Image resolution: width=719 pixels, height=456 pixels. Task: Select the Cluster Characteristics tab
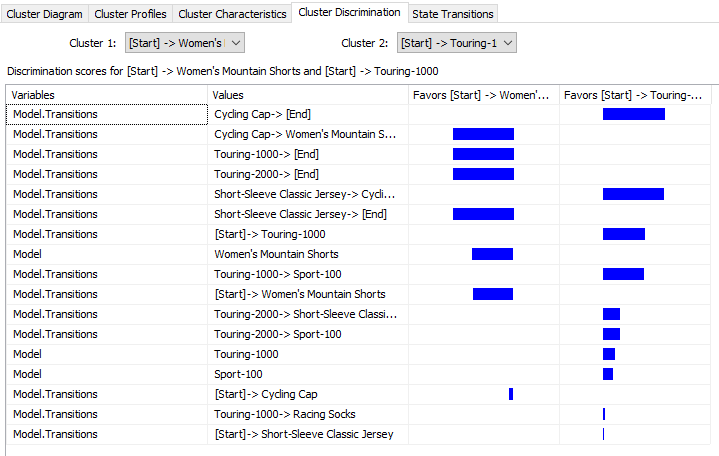(232, 14)
